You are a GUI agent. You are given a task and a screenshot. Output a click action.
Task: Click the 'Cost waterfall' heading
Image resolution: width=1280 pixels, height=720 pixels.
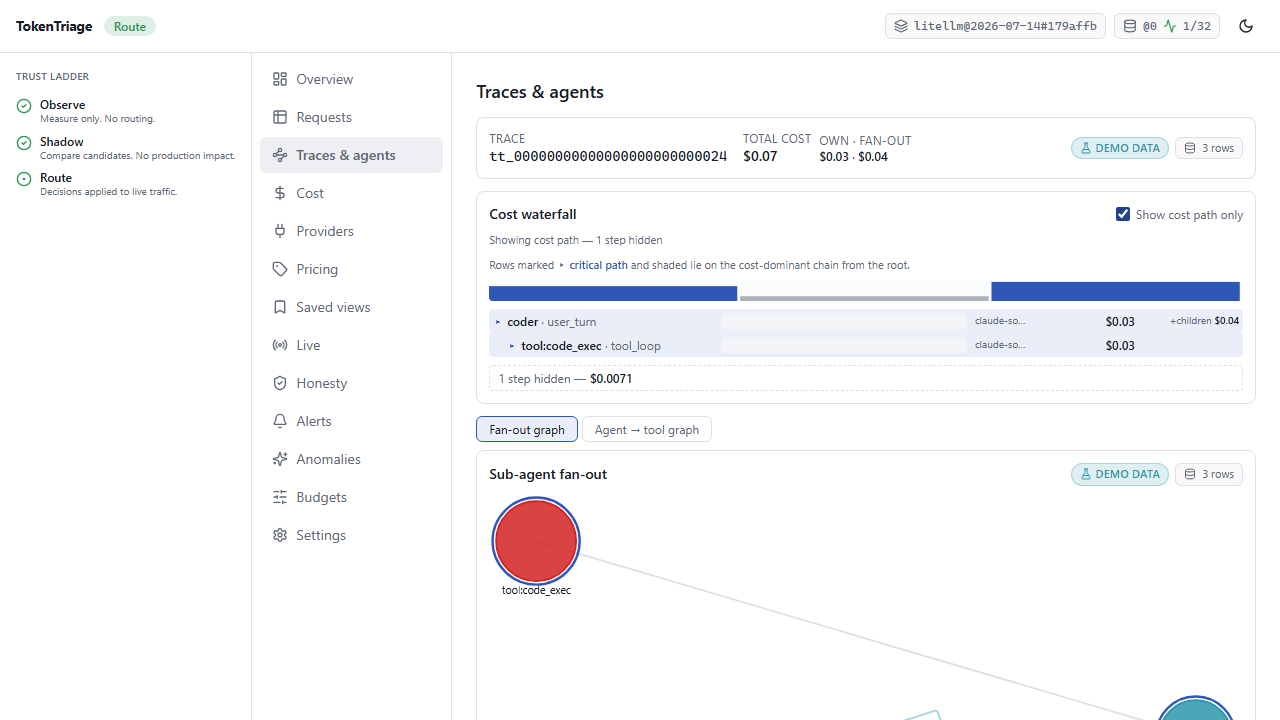click(x=533, y=214)
